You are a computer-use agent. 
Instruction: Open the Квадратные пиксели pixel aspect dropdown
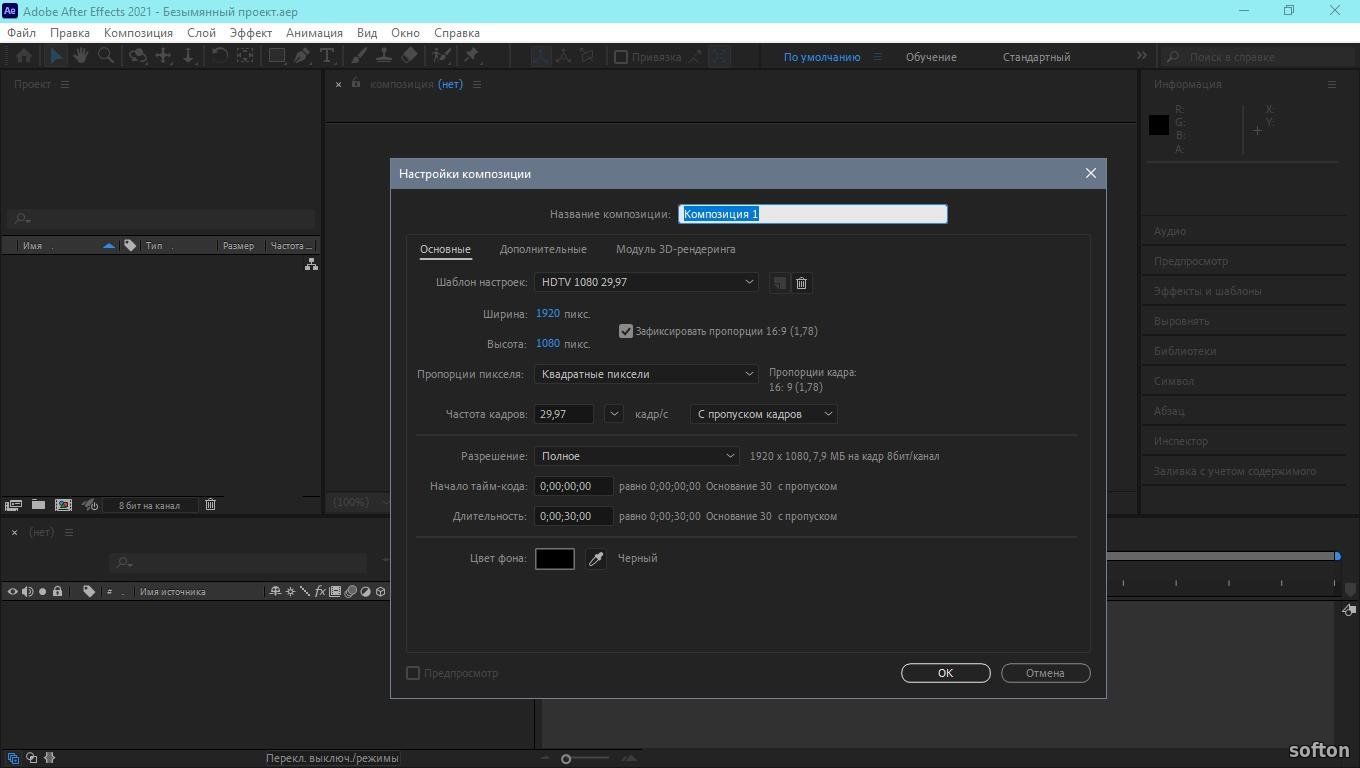click(x=646, y=374)
